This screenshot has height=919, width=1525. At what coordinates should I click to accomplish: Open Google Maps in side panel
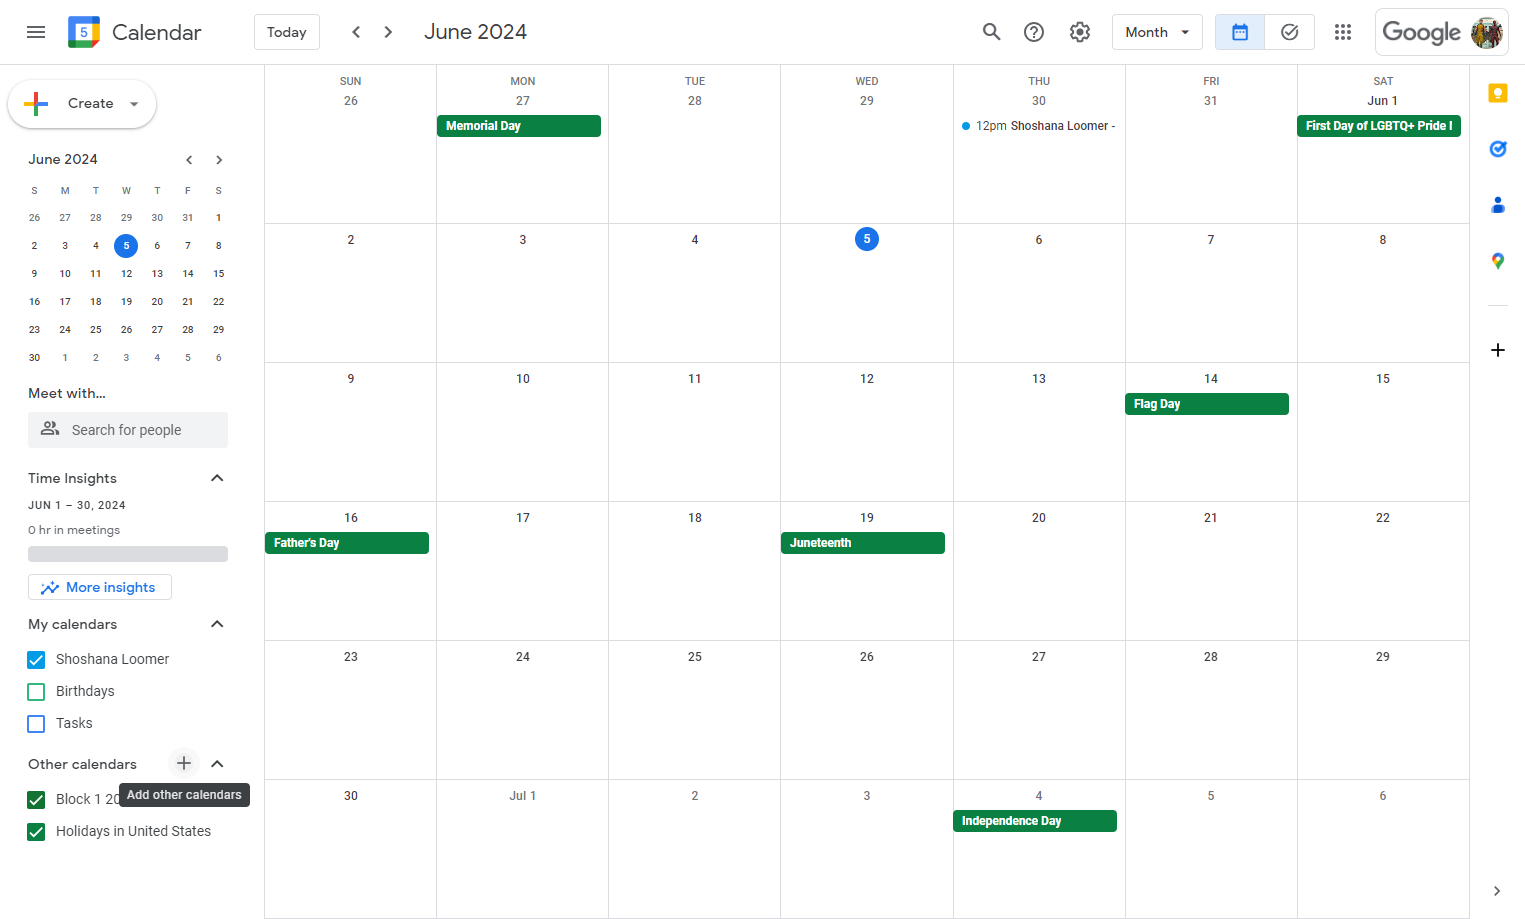[1497, 261]
